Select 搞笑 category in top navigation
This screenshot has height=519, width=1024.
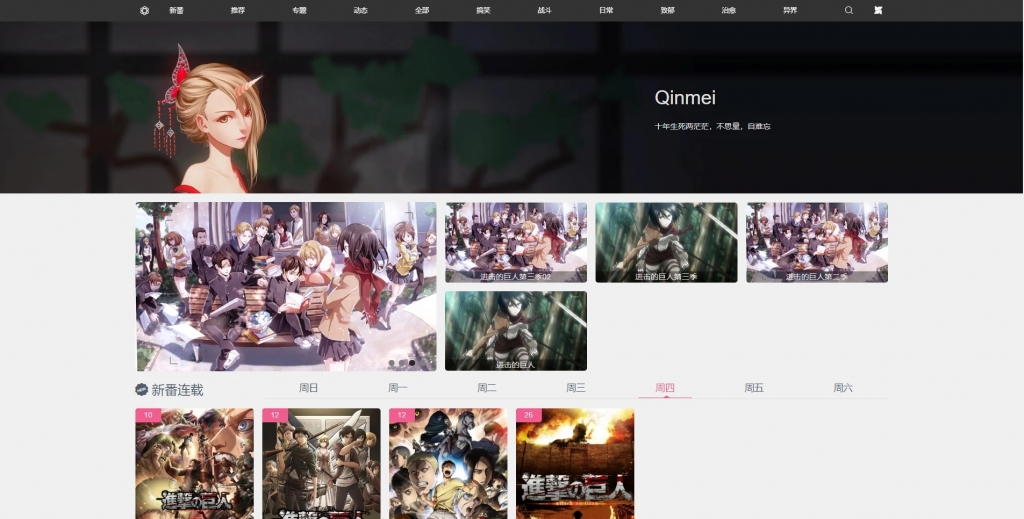pos(483,10)
